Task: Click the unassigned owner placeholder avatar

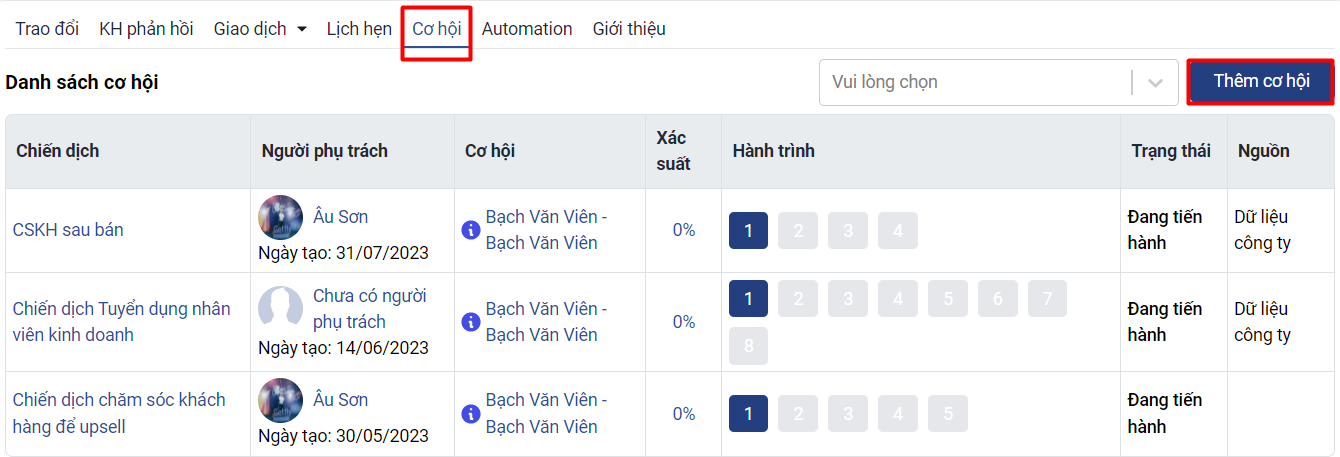Action: (x=280, y=308)
